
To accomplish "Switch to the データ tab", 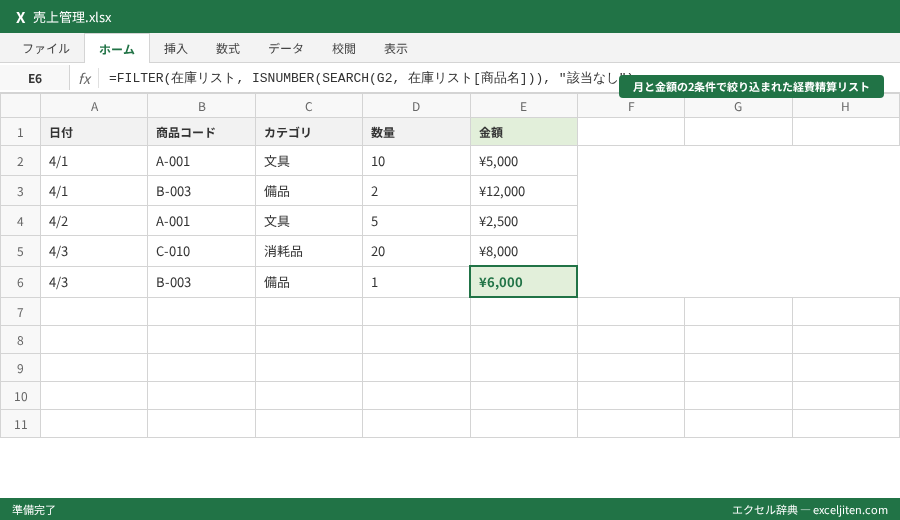I will [286, 49].
